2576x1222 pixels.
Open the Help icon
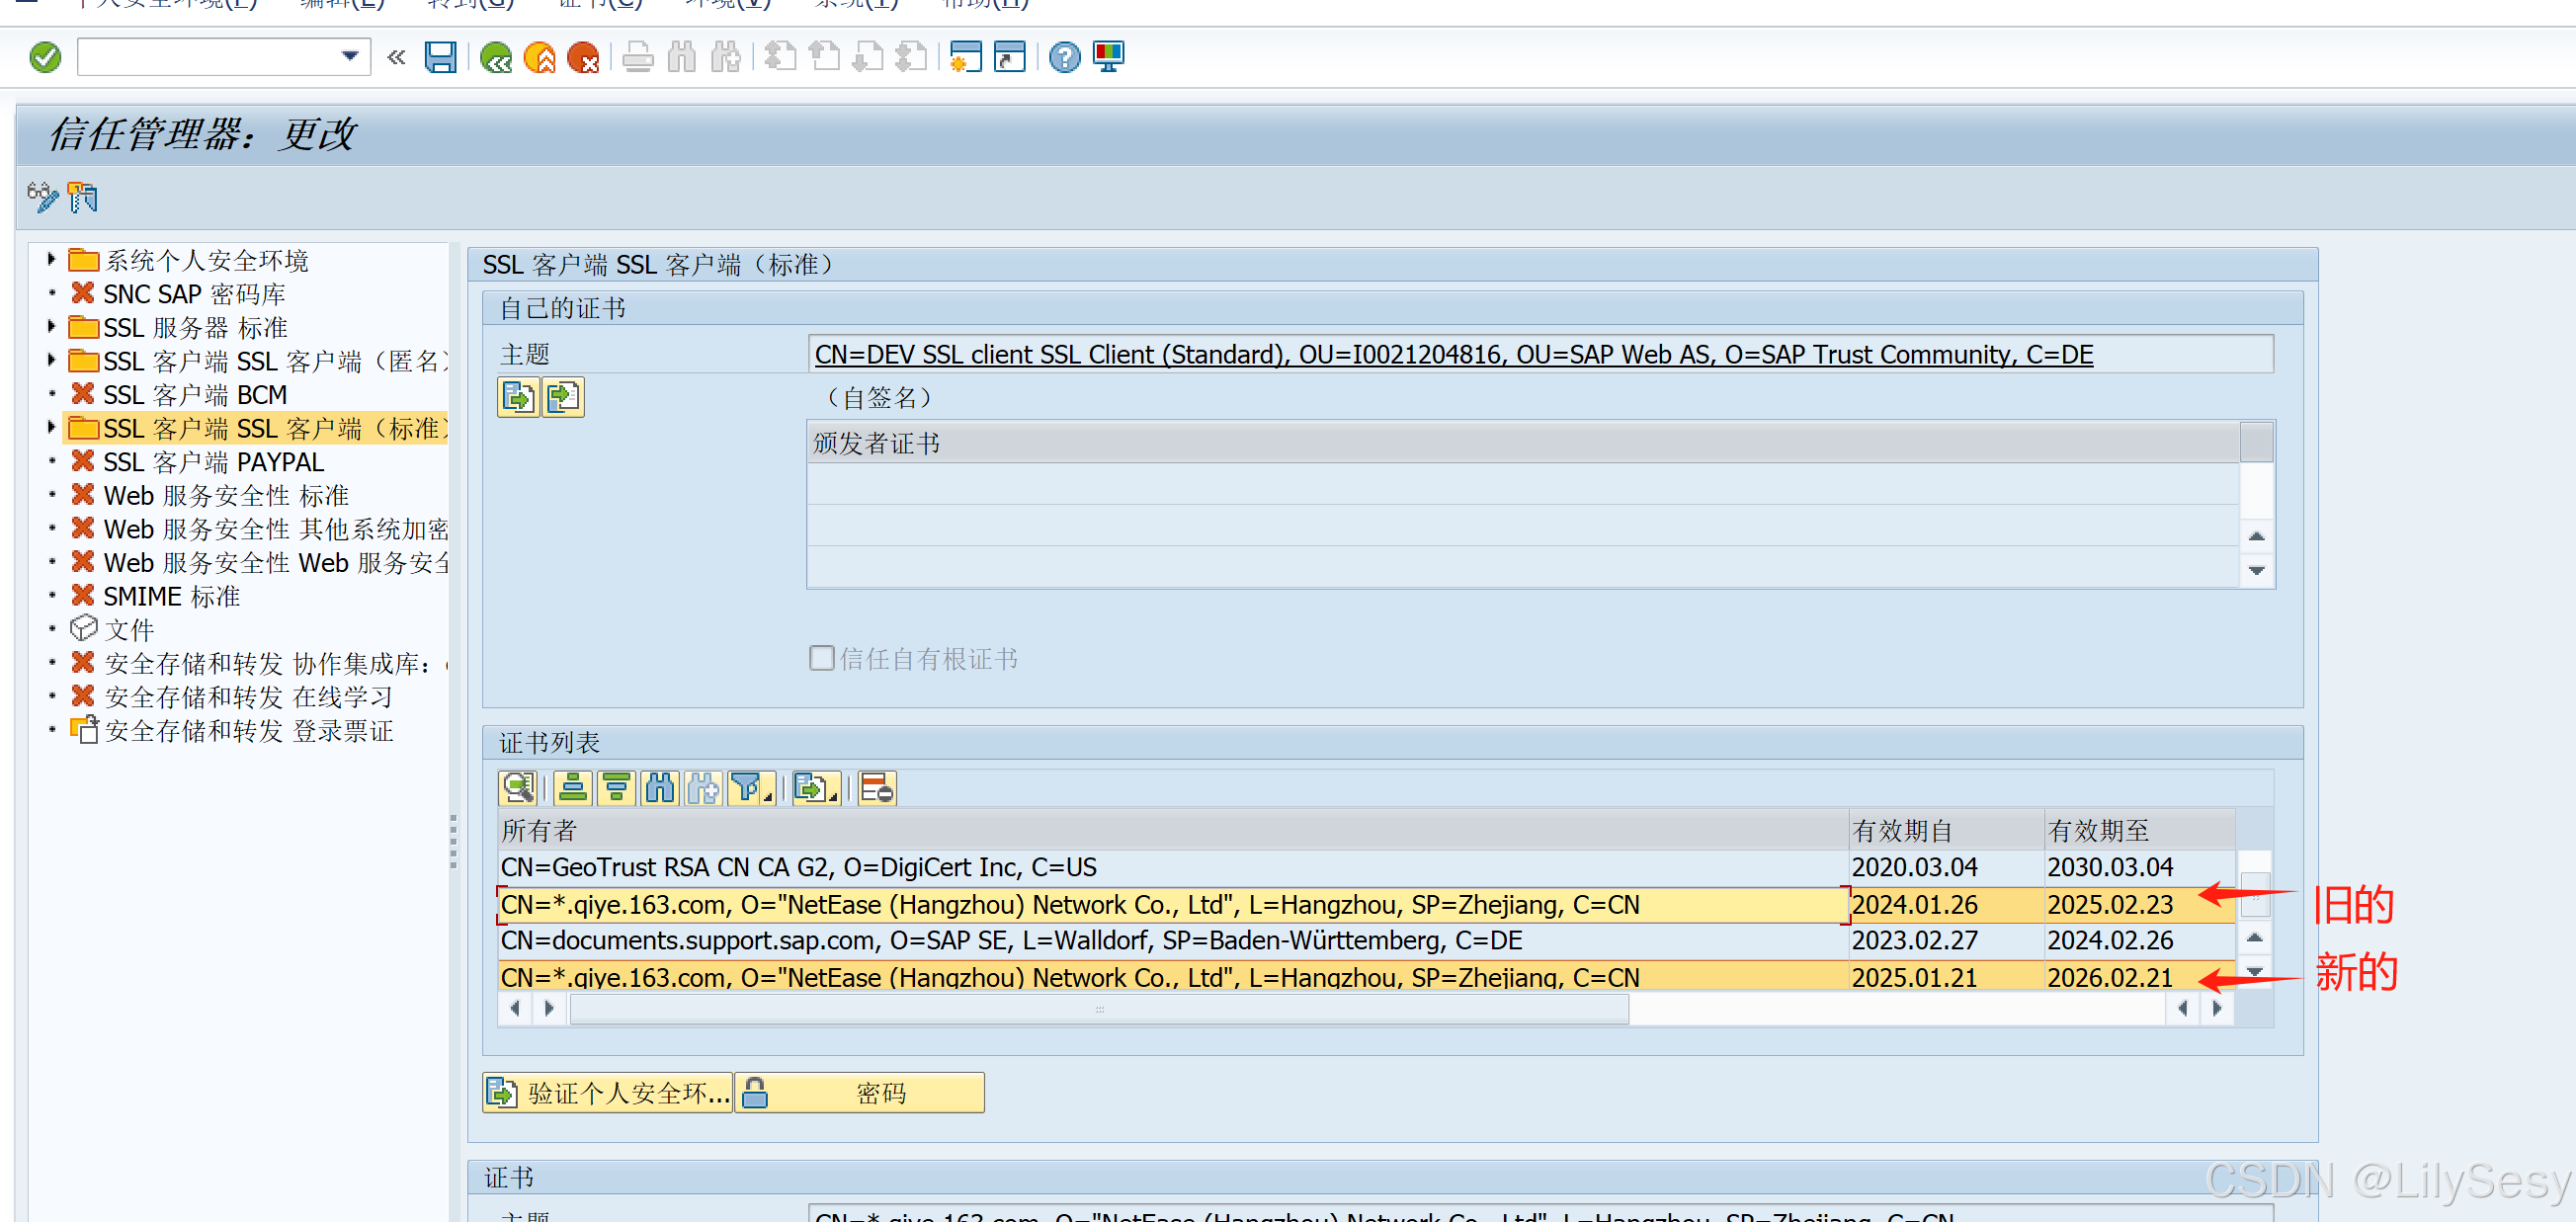(x=1063, y=57)
